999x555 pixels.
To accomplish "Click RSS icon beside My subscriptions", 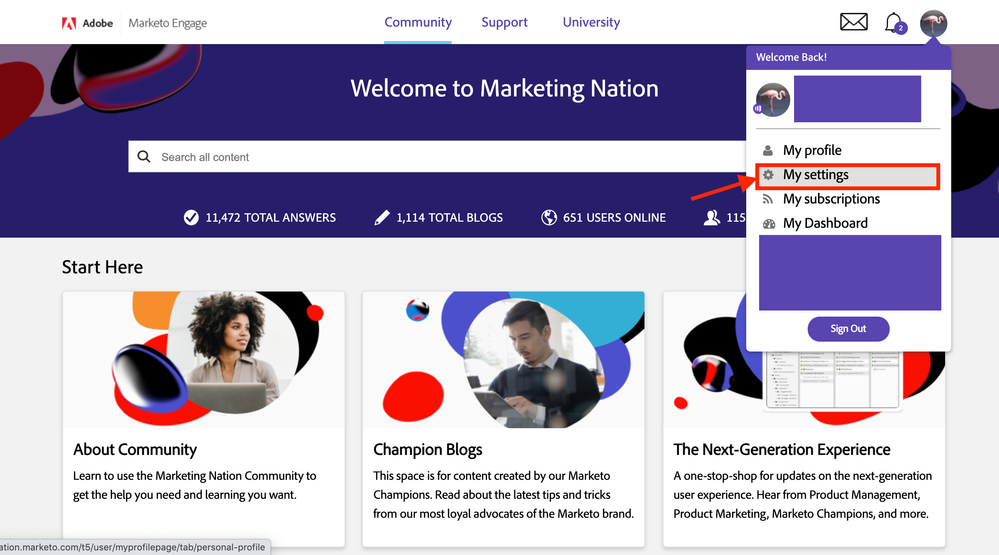I will click(x=768, y=199).
